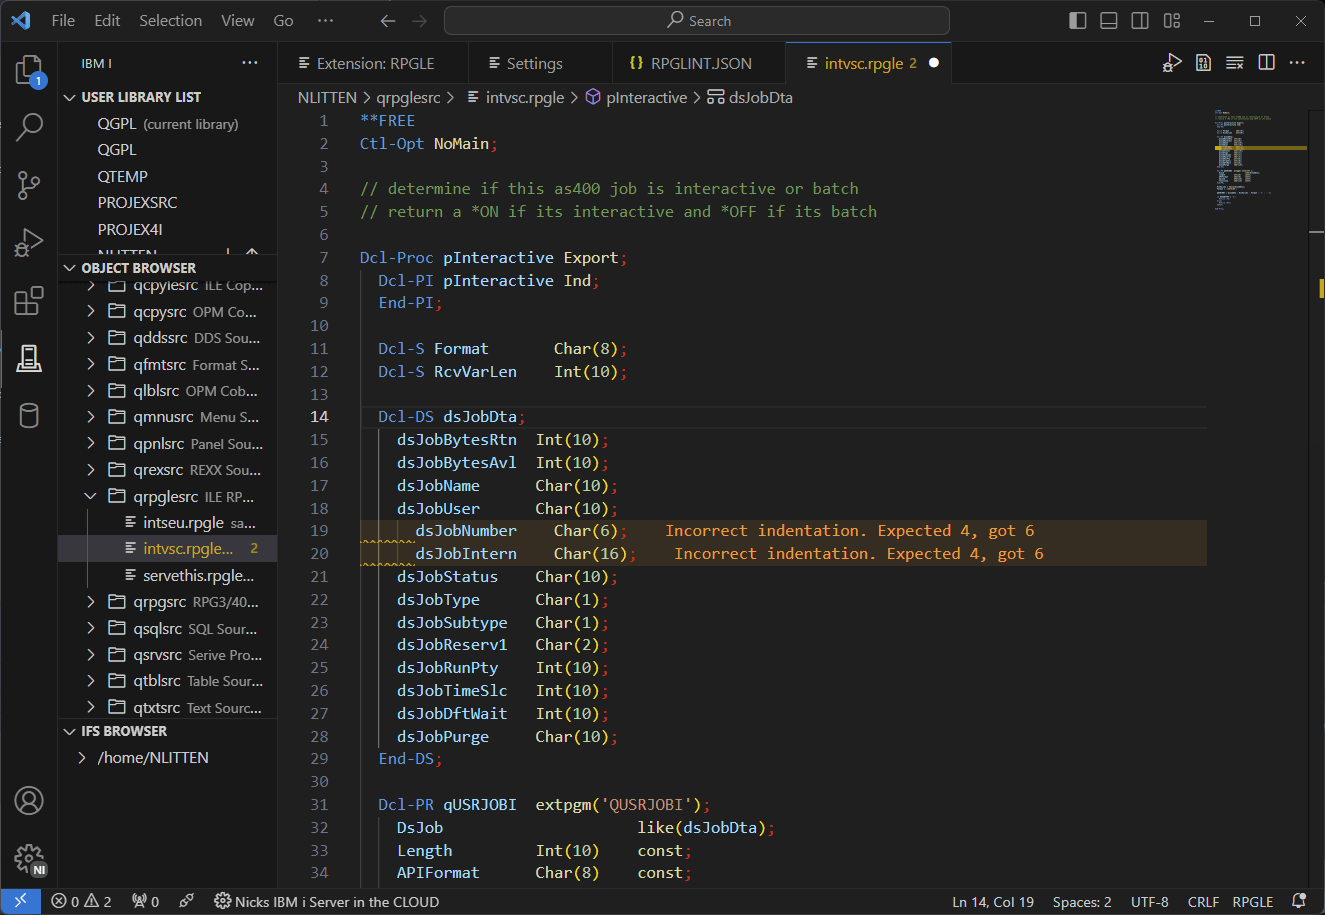
Task: Expand the qrpgsrc source folder
Action: tap(91, 602)
